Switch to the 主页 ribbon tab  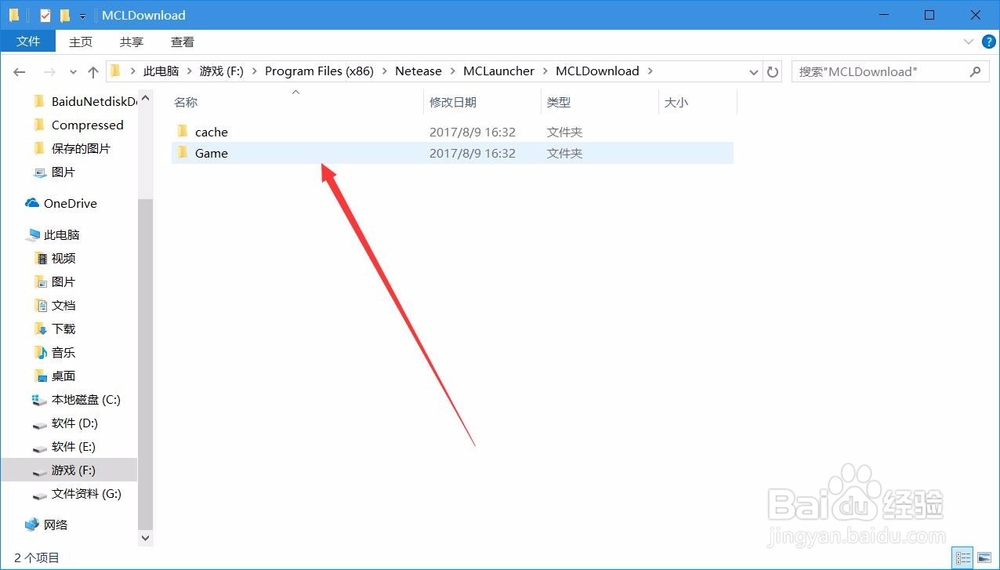coord(81,42)
